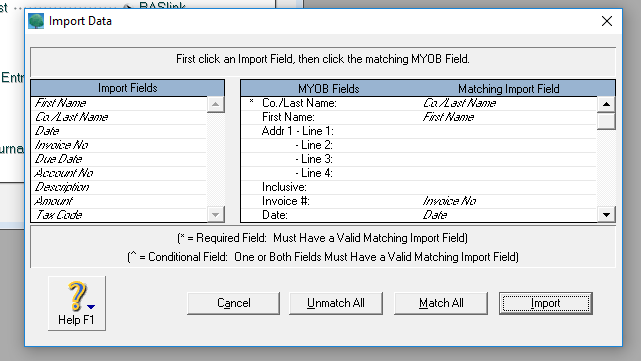Select the Due Date import field
This screenshot has height=361, width=641.
[x=119, y=159]
